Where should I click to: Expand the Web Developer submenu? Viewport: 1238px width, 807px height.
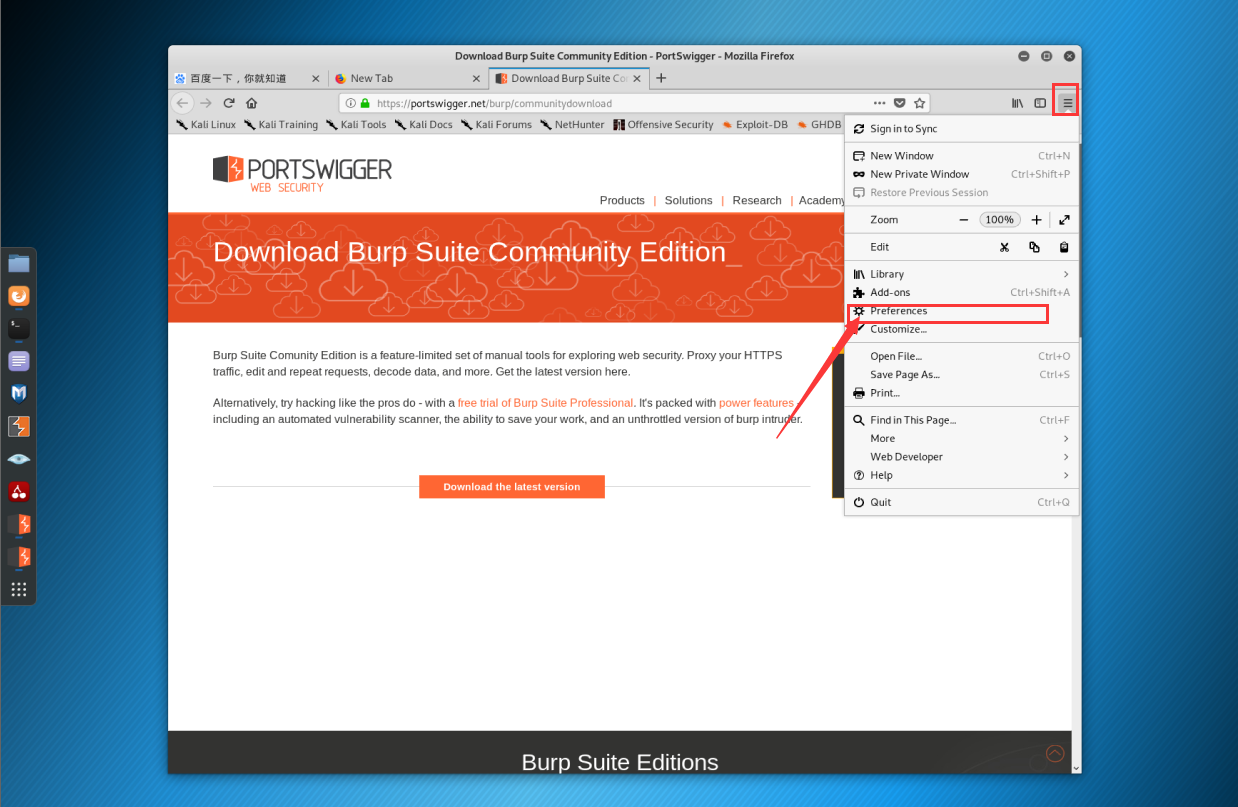(961, 457)
